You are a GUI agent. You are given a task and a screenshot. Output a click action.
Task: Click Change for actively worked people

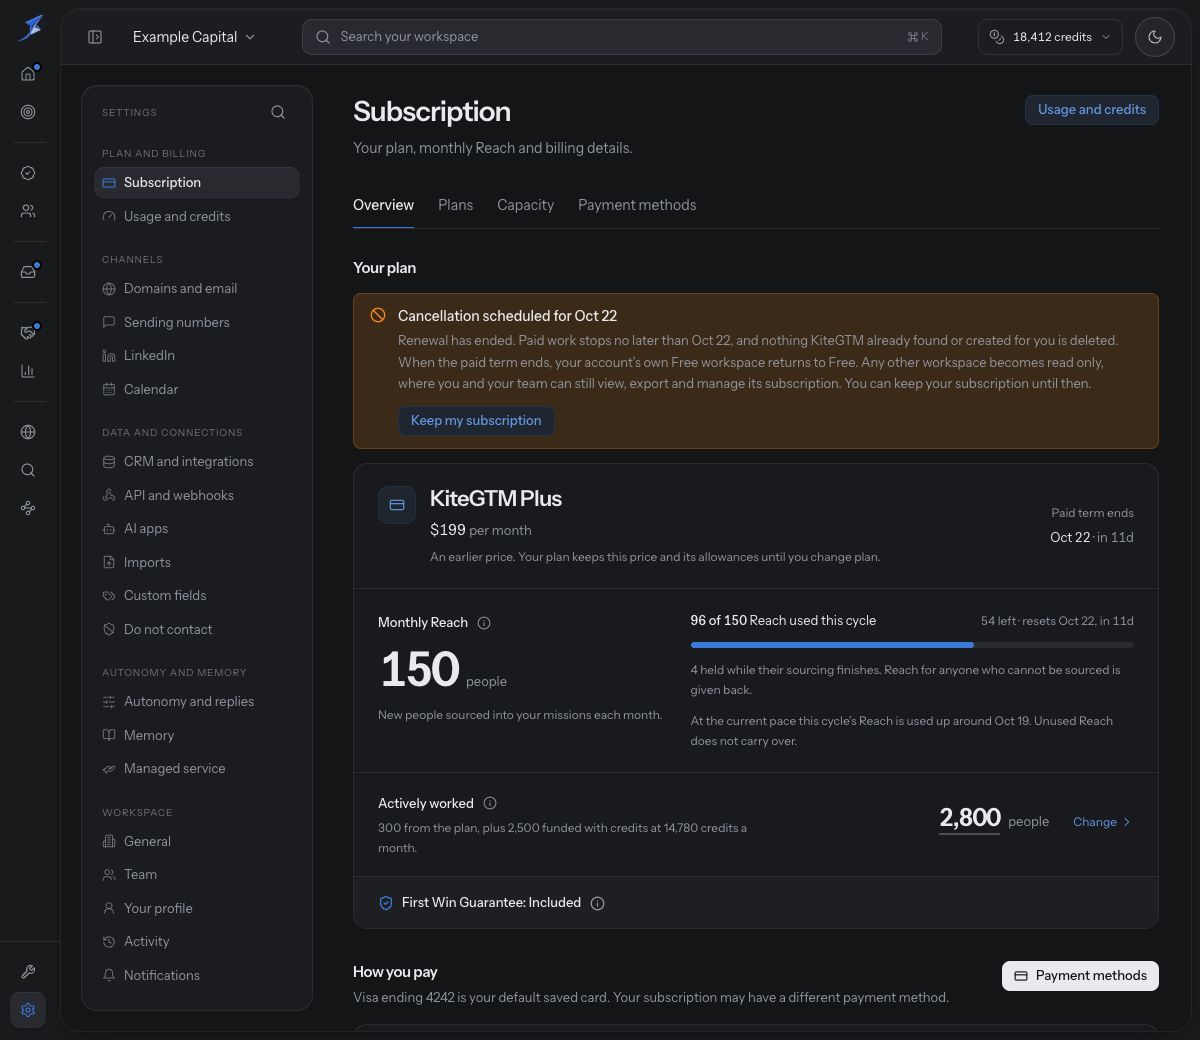1102,822
